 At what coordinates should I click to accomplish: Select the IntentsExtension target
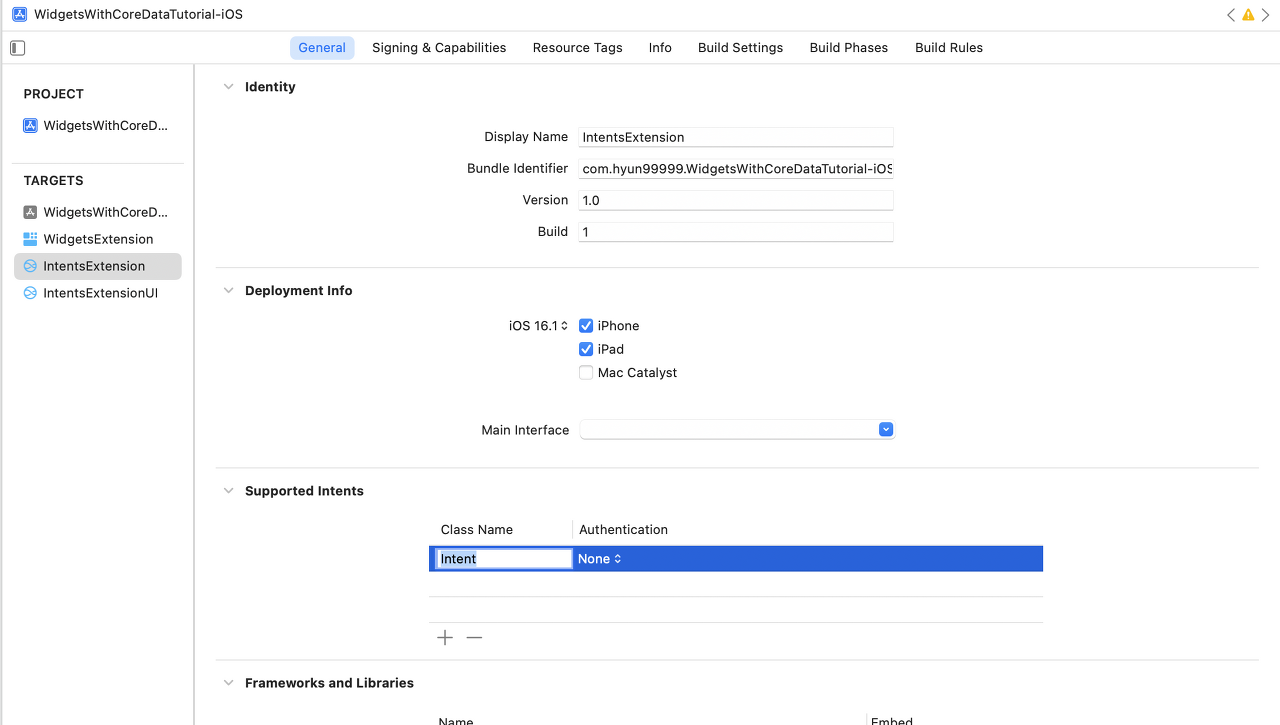pos(98,266)
